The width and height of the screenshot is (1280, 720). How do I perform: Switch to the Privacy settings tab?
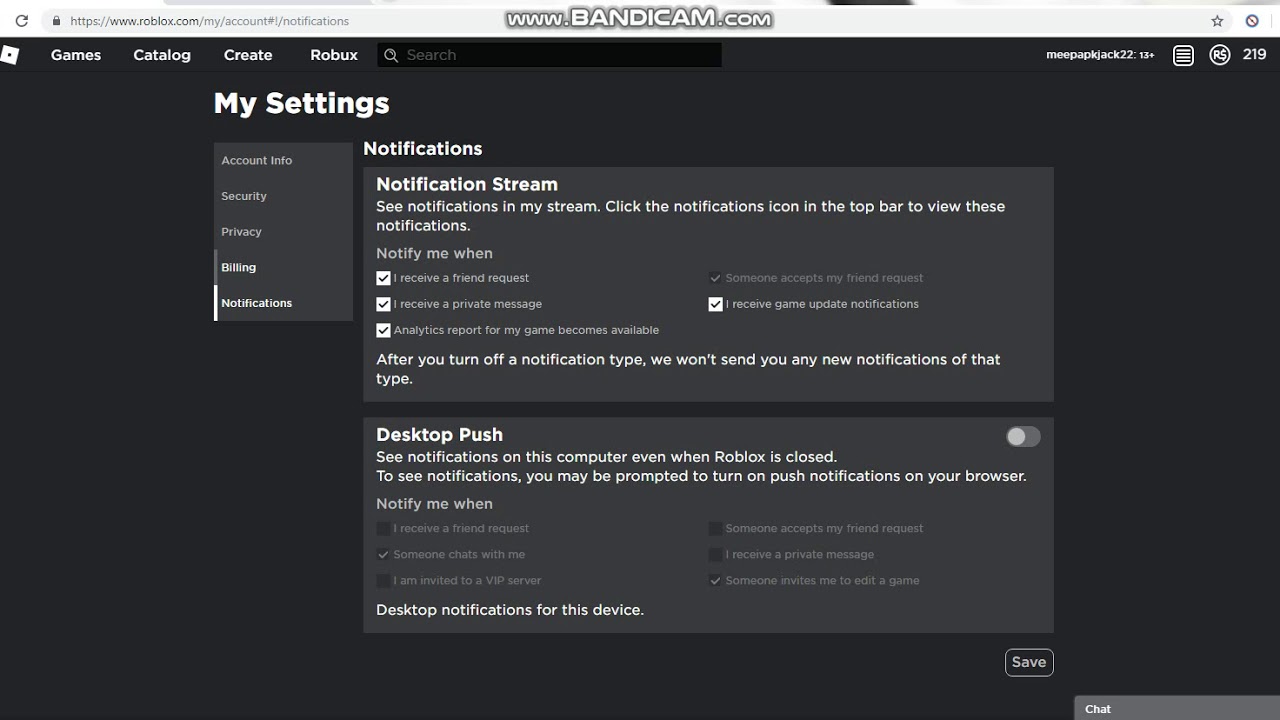click(x=241, y=232)
